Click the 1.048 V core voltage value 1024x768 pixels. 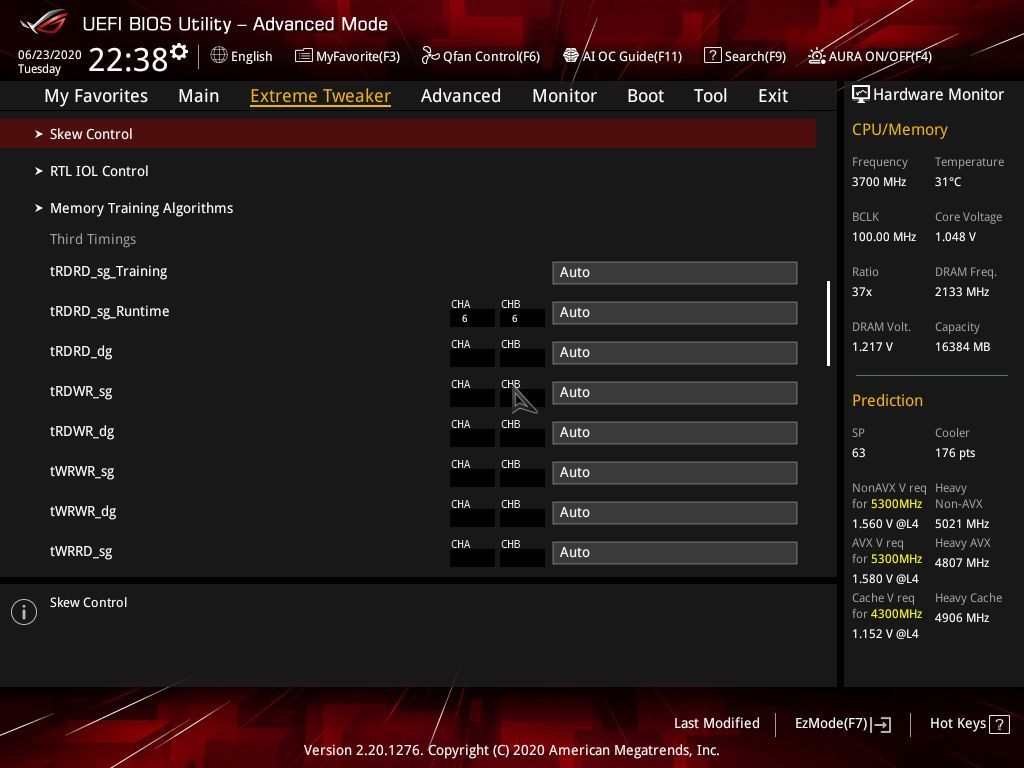coord(955,237)
